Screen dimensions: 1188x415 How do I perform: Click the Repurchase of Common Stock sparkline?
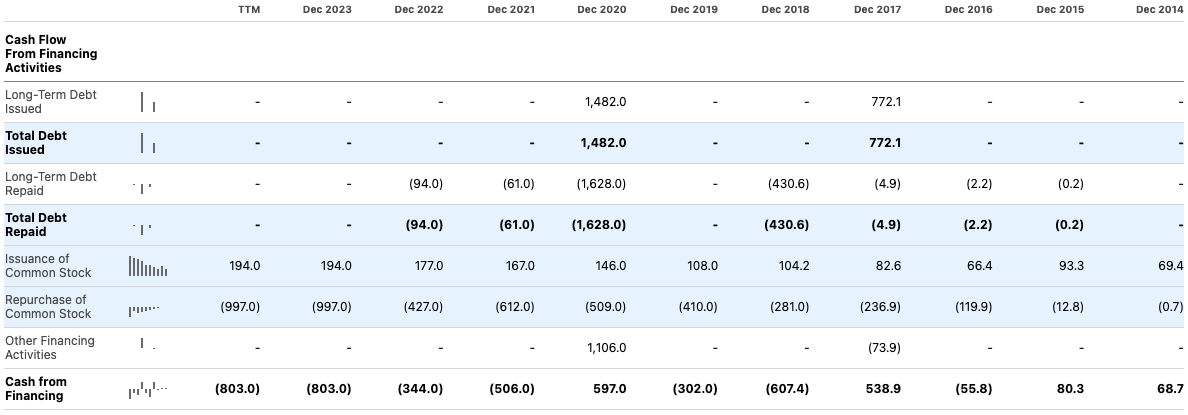click(x=144, y=310)
